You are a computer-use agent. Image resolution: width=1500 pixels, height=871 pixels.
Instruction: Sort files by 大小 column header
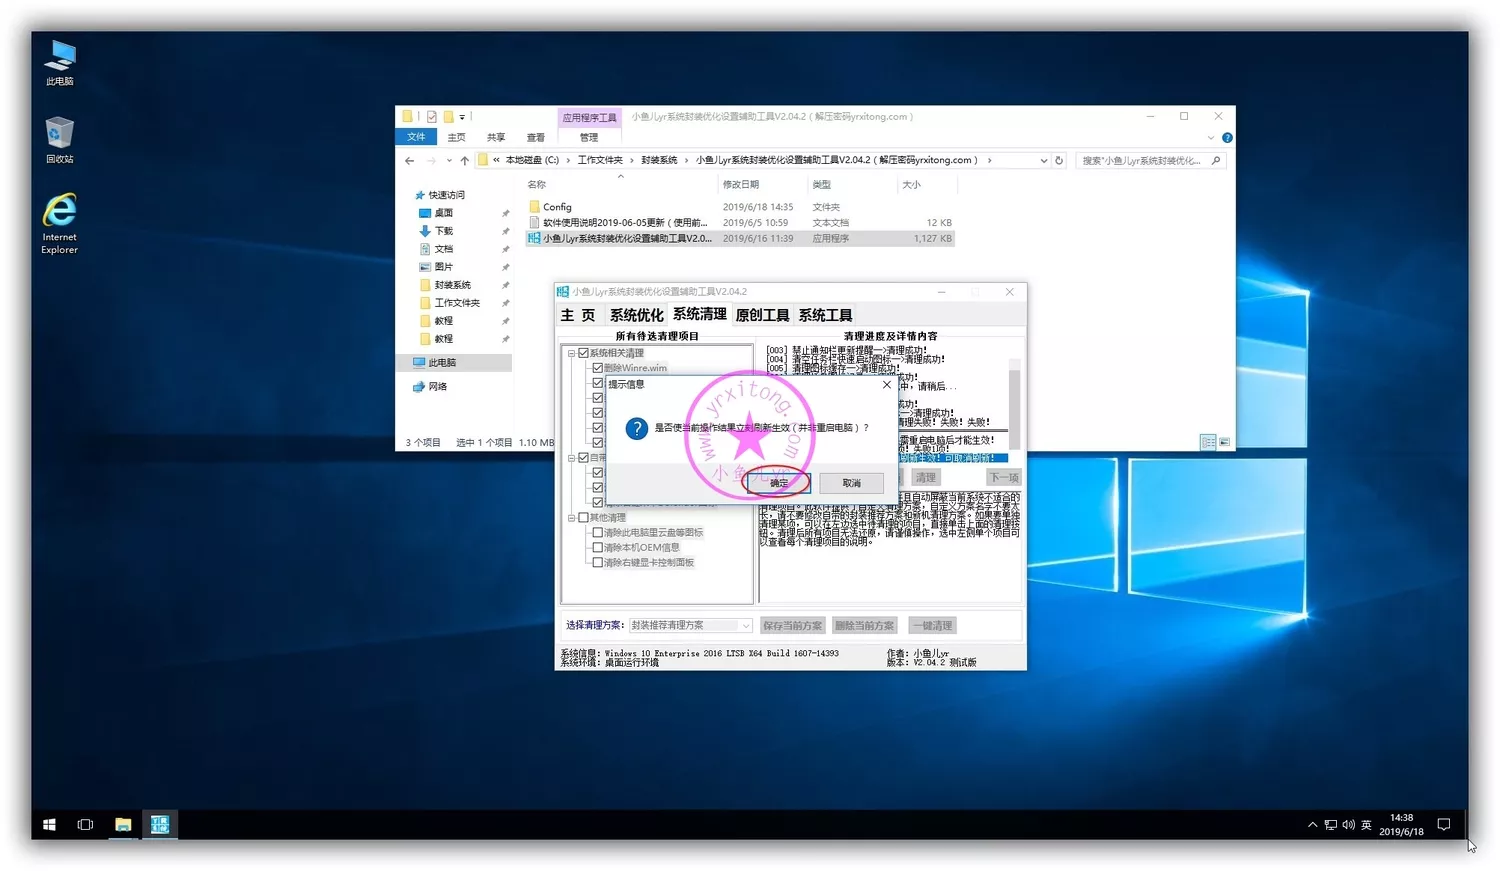(x=911, y=185)
